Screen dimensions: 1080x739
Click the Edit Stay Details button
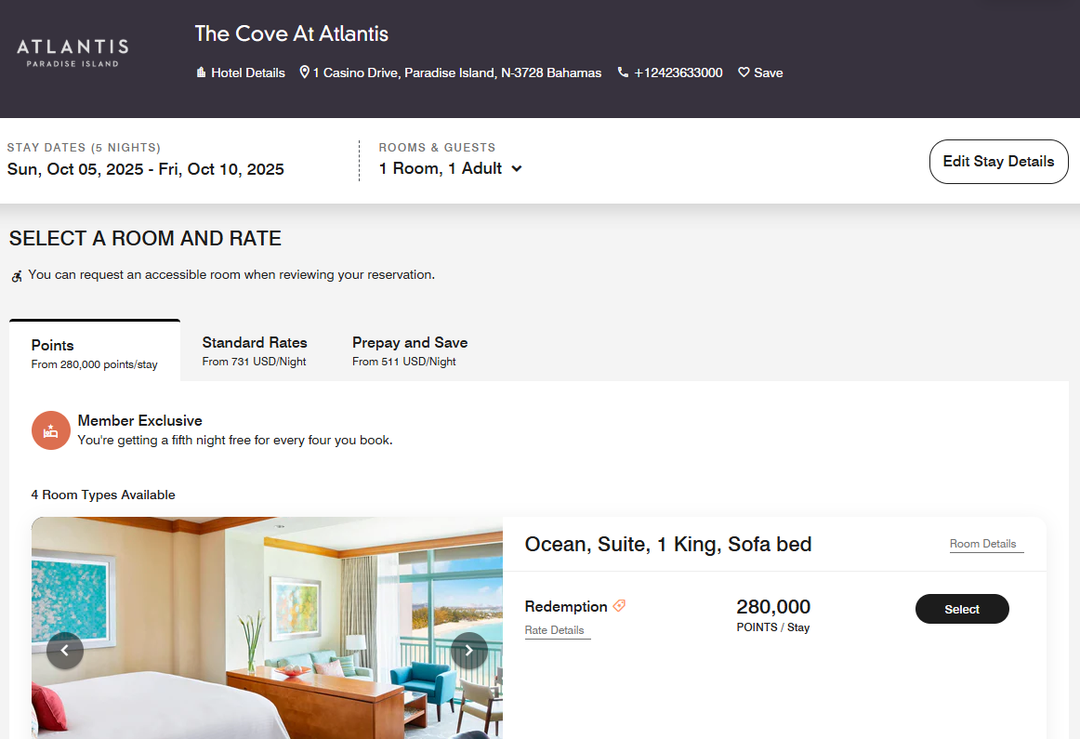click(x=998, y=161)
